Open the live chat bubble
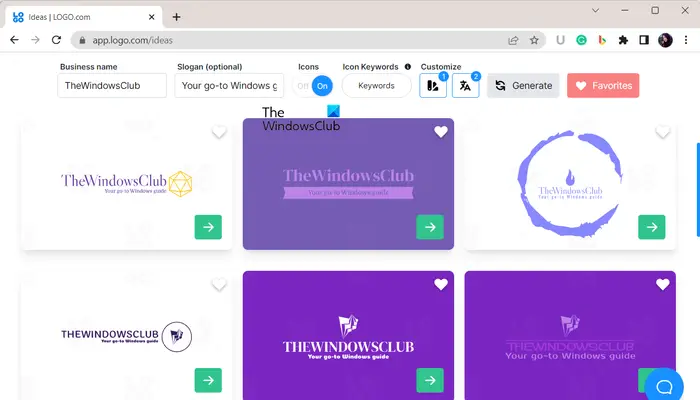700x400 pixels. click(664, 385)
